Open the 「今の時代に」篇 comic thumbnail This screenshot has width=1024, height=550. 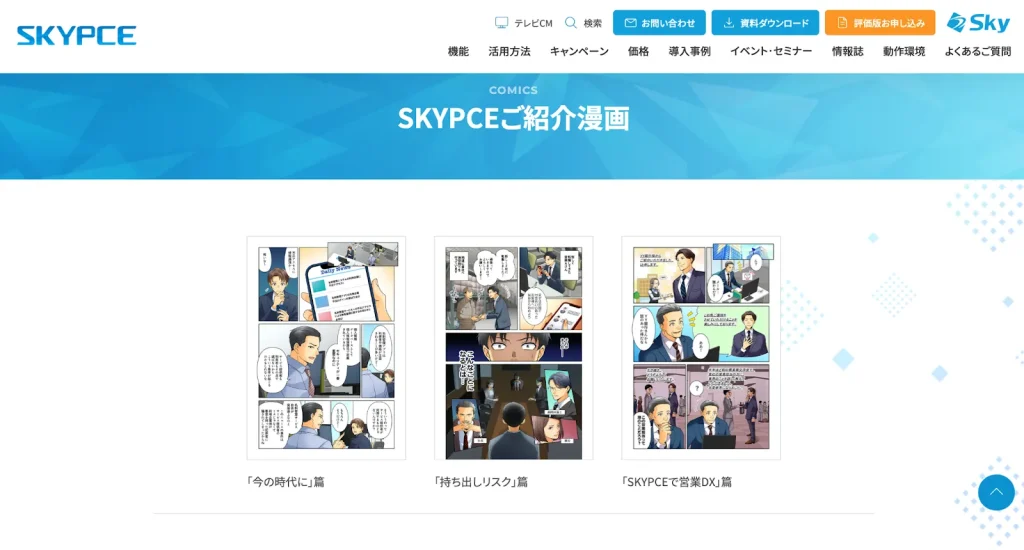[x=326, y=348]
